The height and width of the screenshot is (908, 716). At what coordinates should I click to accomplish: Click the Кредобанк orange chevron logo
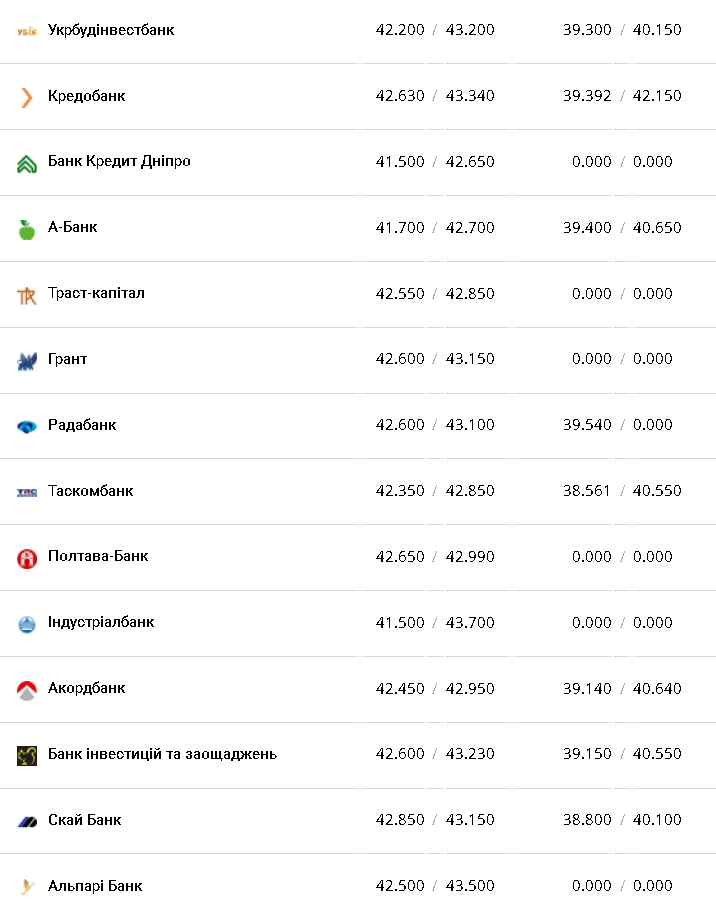27,97
